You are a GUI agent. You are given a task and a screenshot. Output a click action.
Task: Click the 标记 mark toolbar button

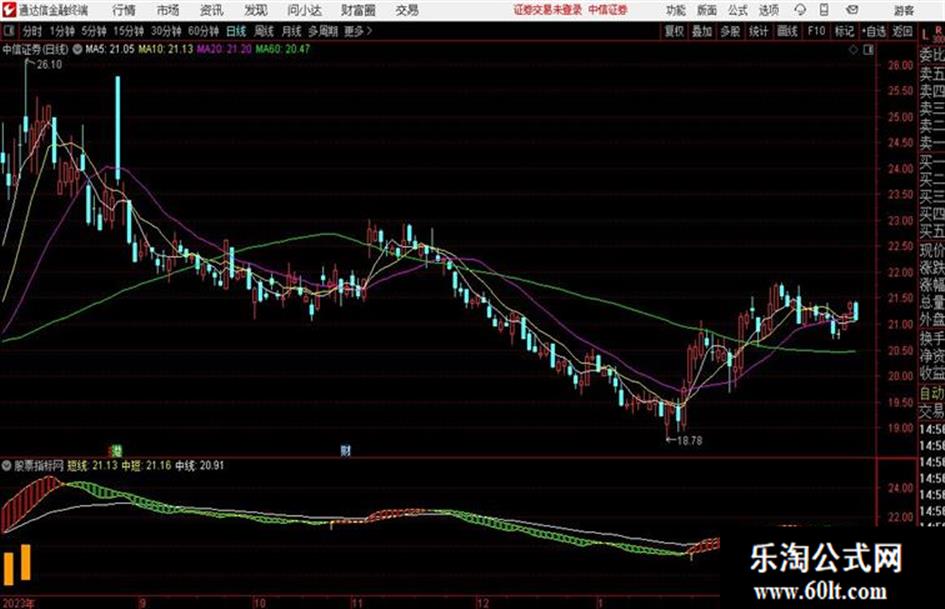[844, 31]
